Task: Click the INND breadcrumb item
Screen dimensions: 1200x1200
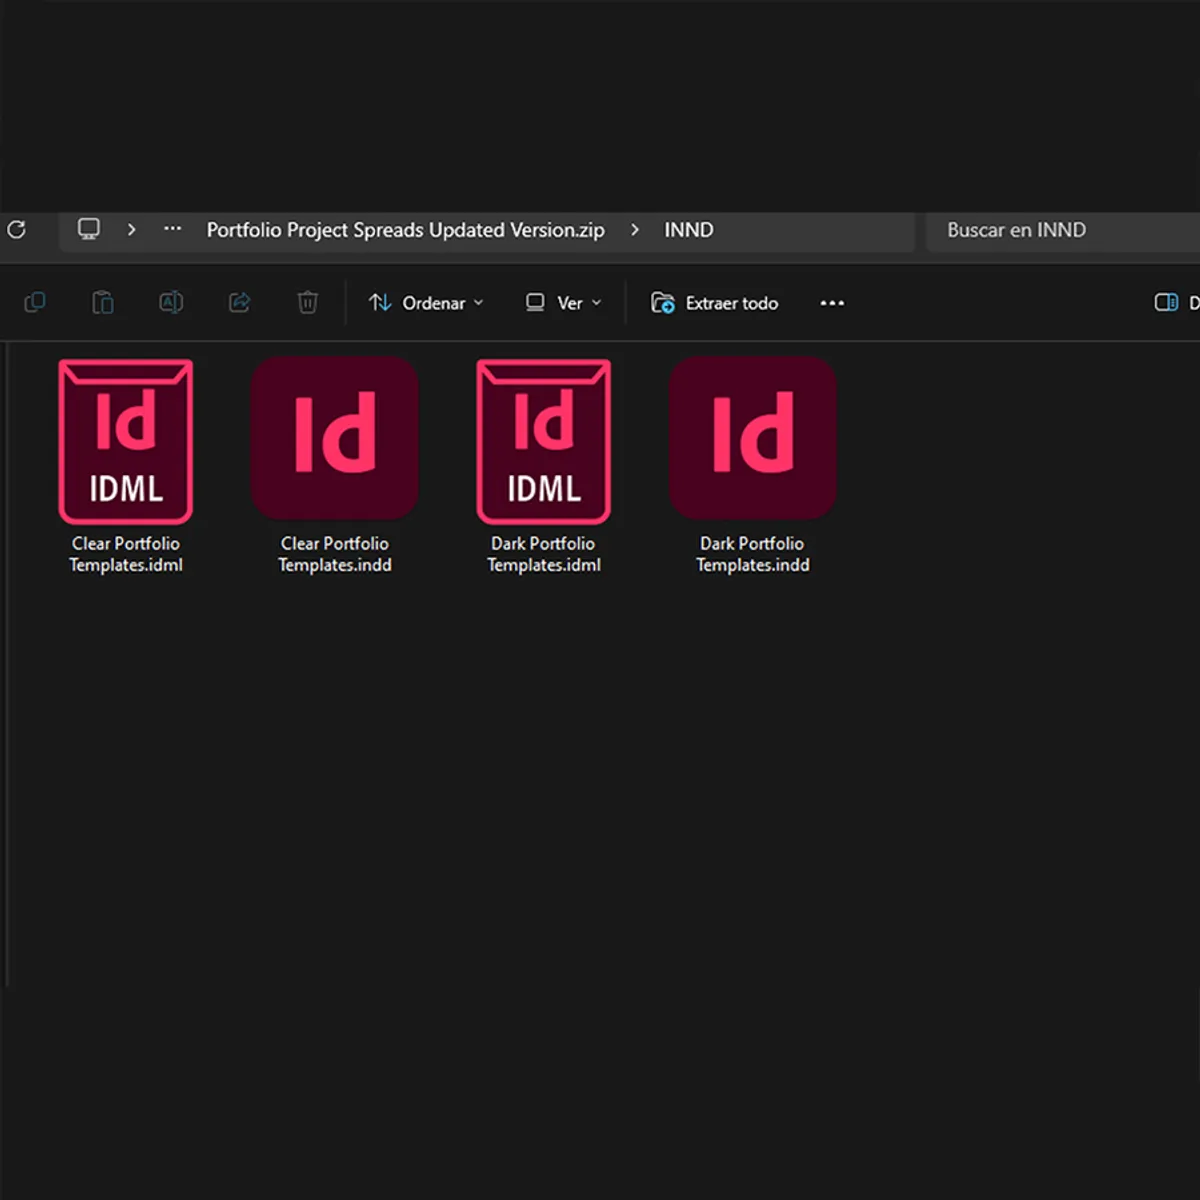Action: pos(688,230)
